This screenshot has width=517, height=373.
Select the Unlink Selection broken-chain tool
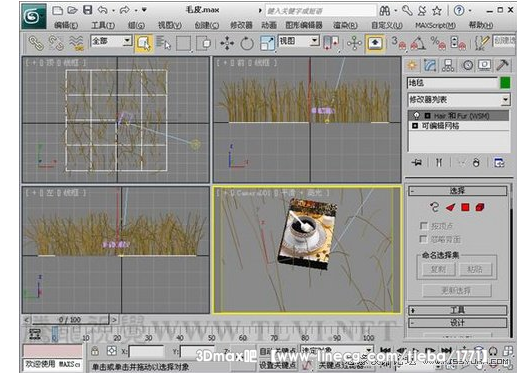(56, 43)
